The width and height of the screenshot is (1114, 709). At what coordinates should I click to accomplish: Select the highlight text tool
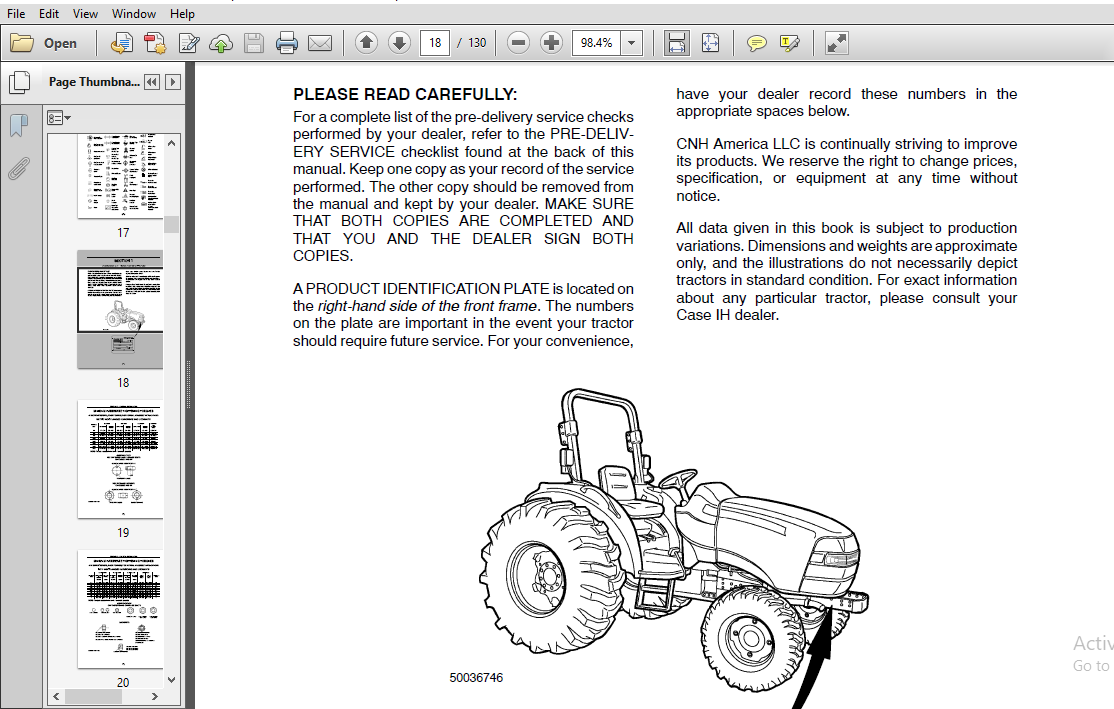pos(789,43)
